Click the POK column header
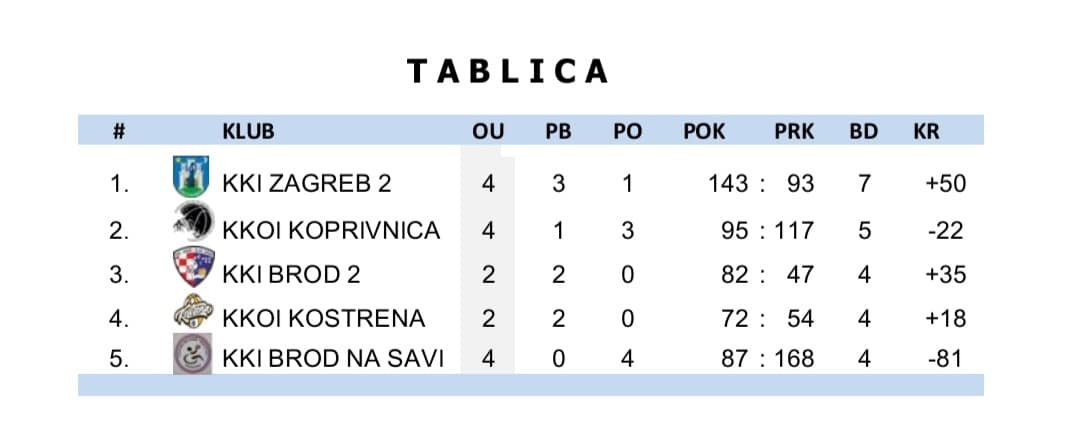This screenshot has height=424, width=1080. (704, 131)
